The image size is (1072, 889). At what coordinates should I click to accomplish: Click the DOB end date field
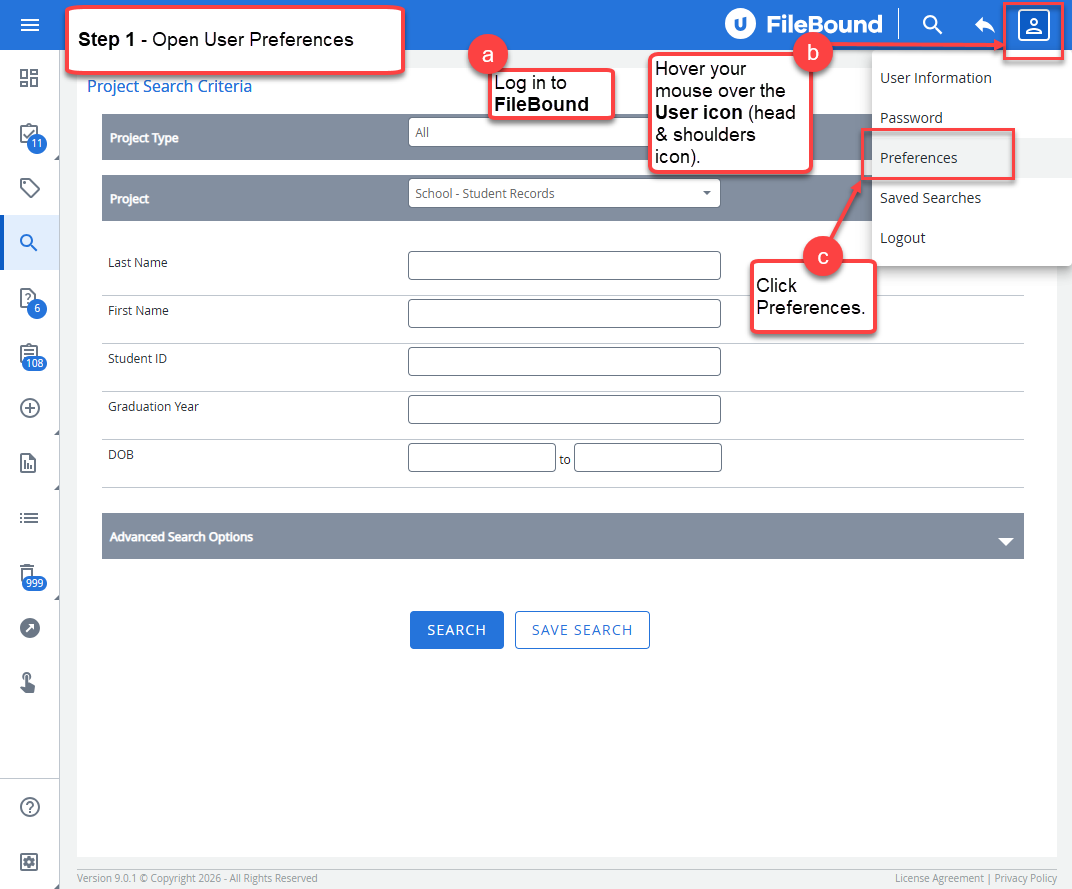pyautogui.click(x=647, y=457)
